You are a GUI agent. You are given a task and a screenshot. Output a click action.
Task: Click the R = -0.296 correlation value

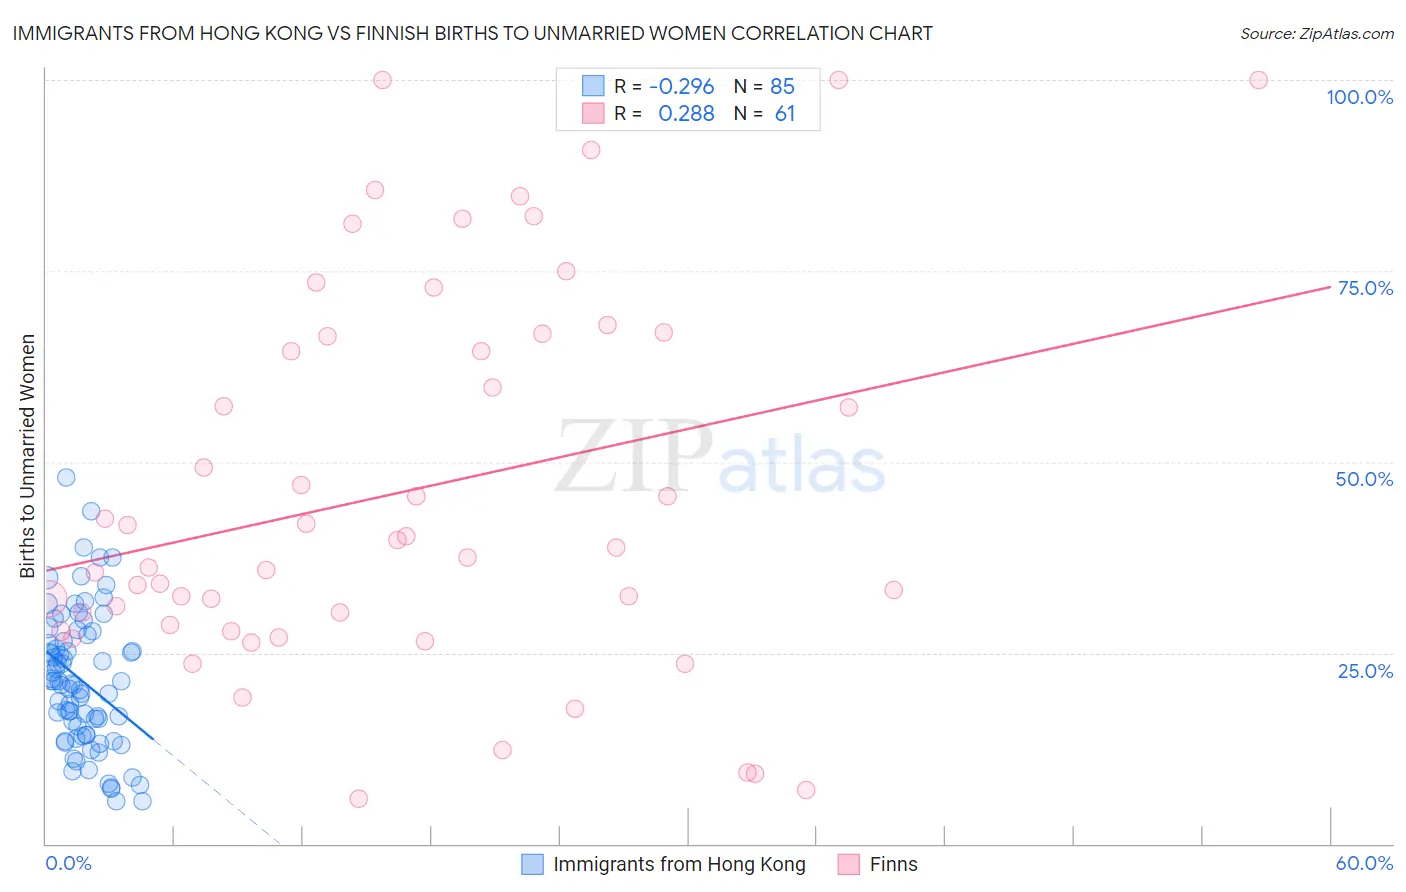tap(664, 86)
